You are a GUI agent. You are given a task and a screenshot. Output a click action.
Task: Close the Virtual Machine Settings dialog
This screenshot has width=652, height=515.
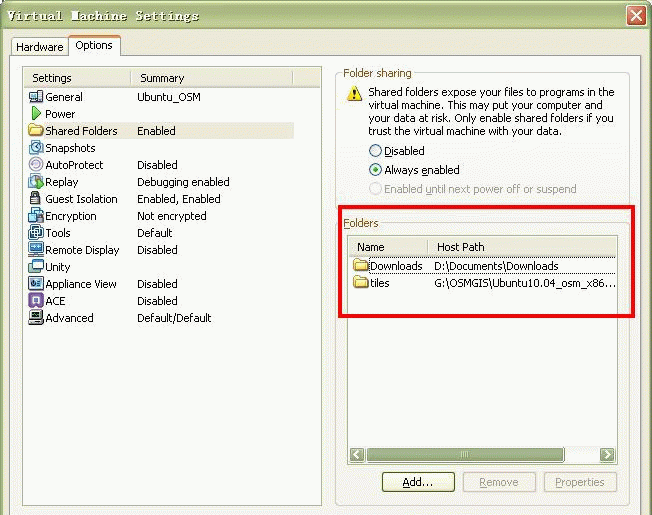(x=636, y=16)
